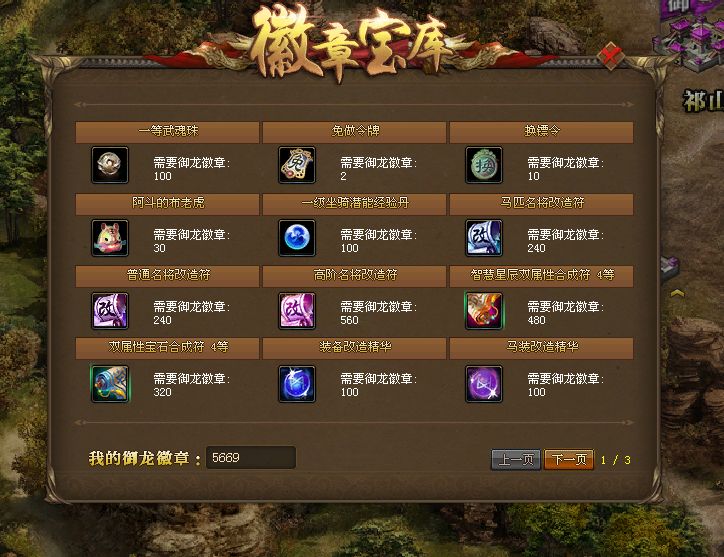Click the 我的御龙徽章 count field

[251, 458]
